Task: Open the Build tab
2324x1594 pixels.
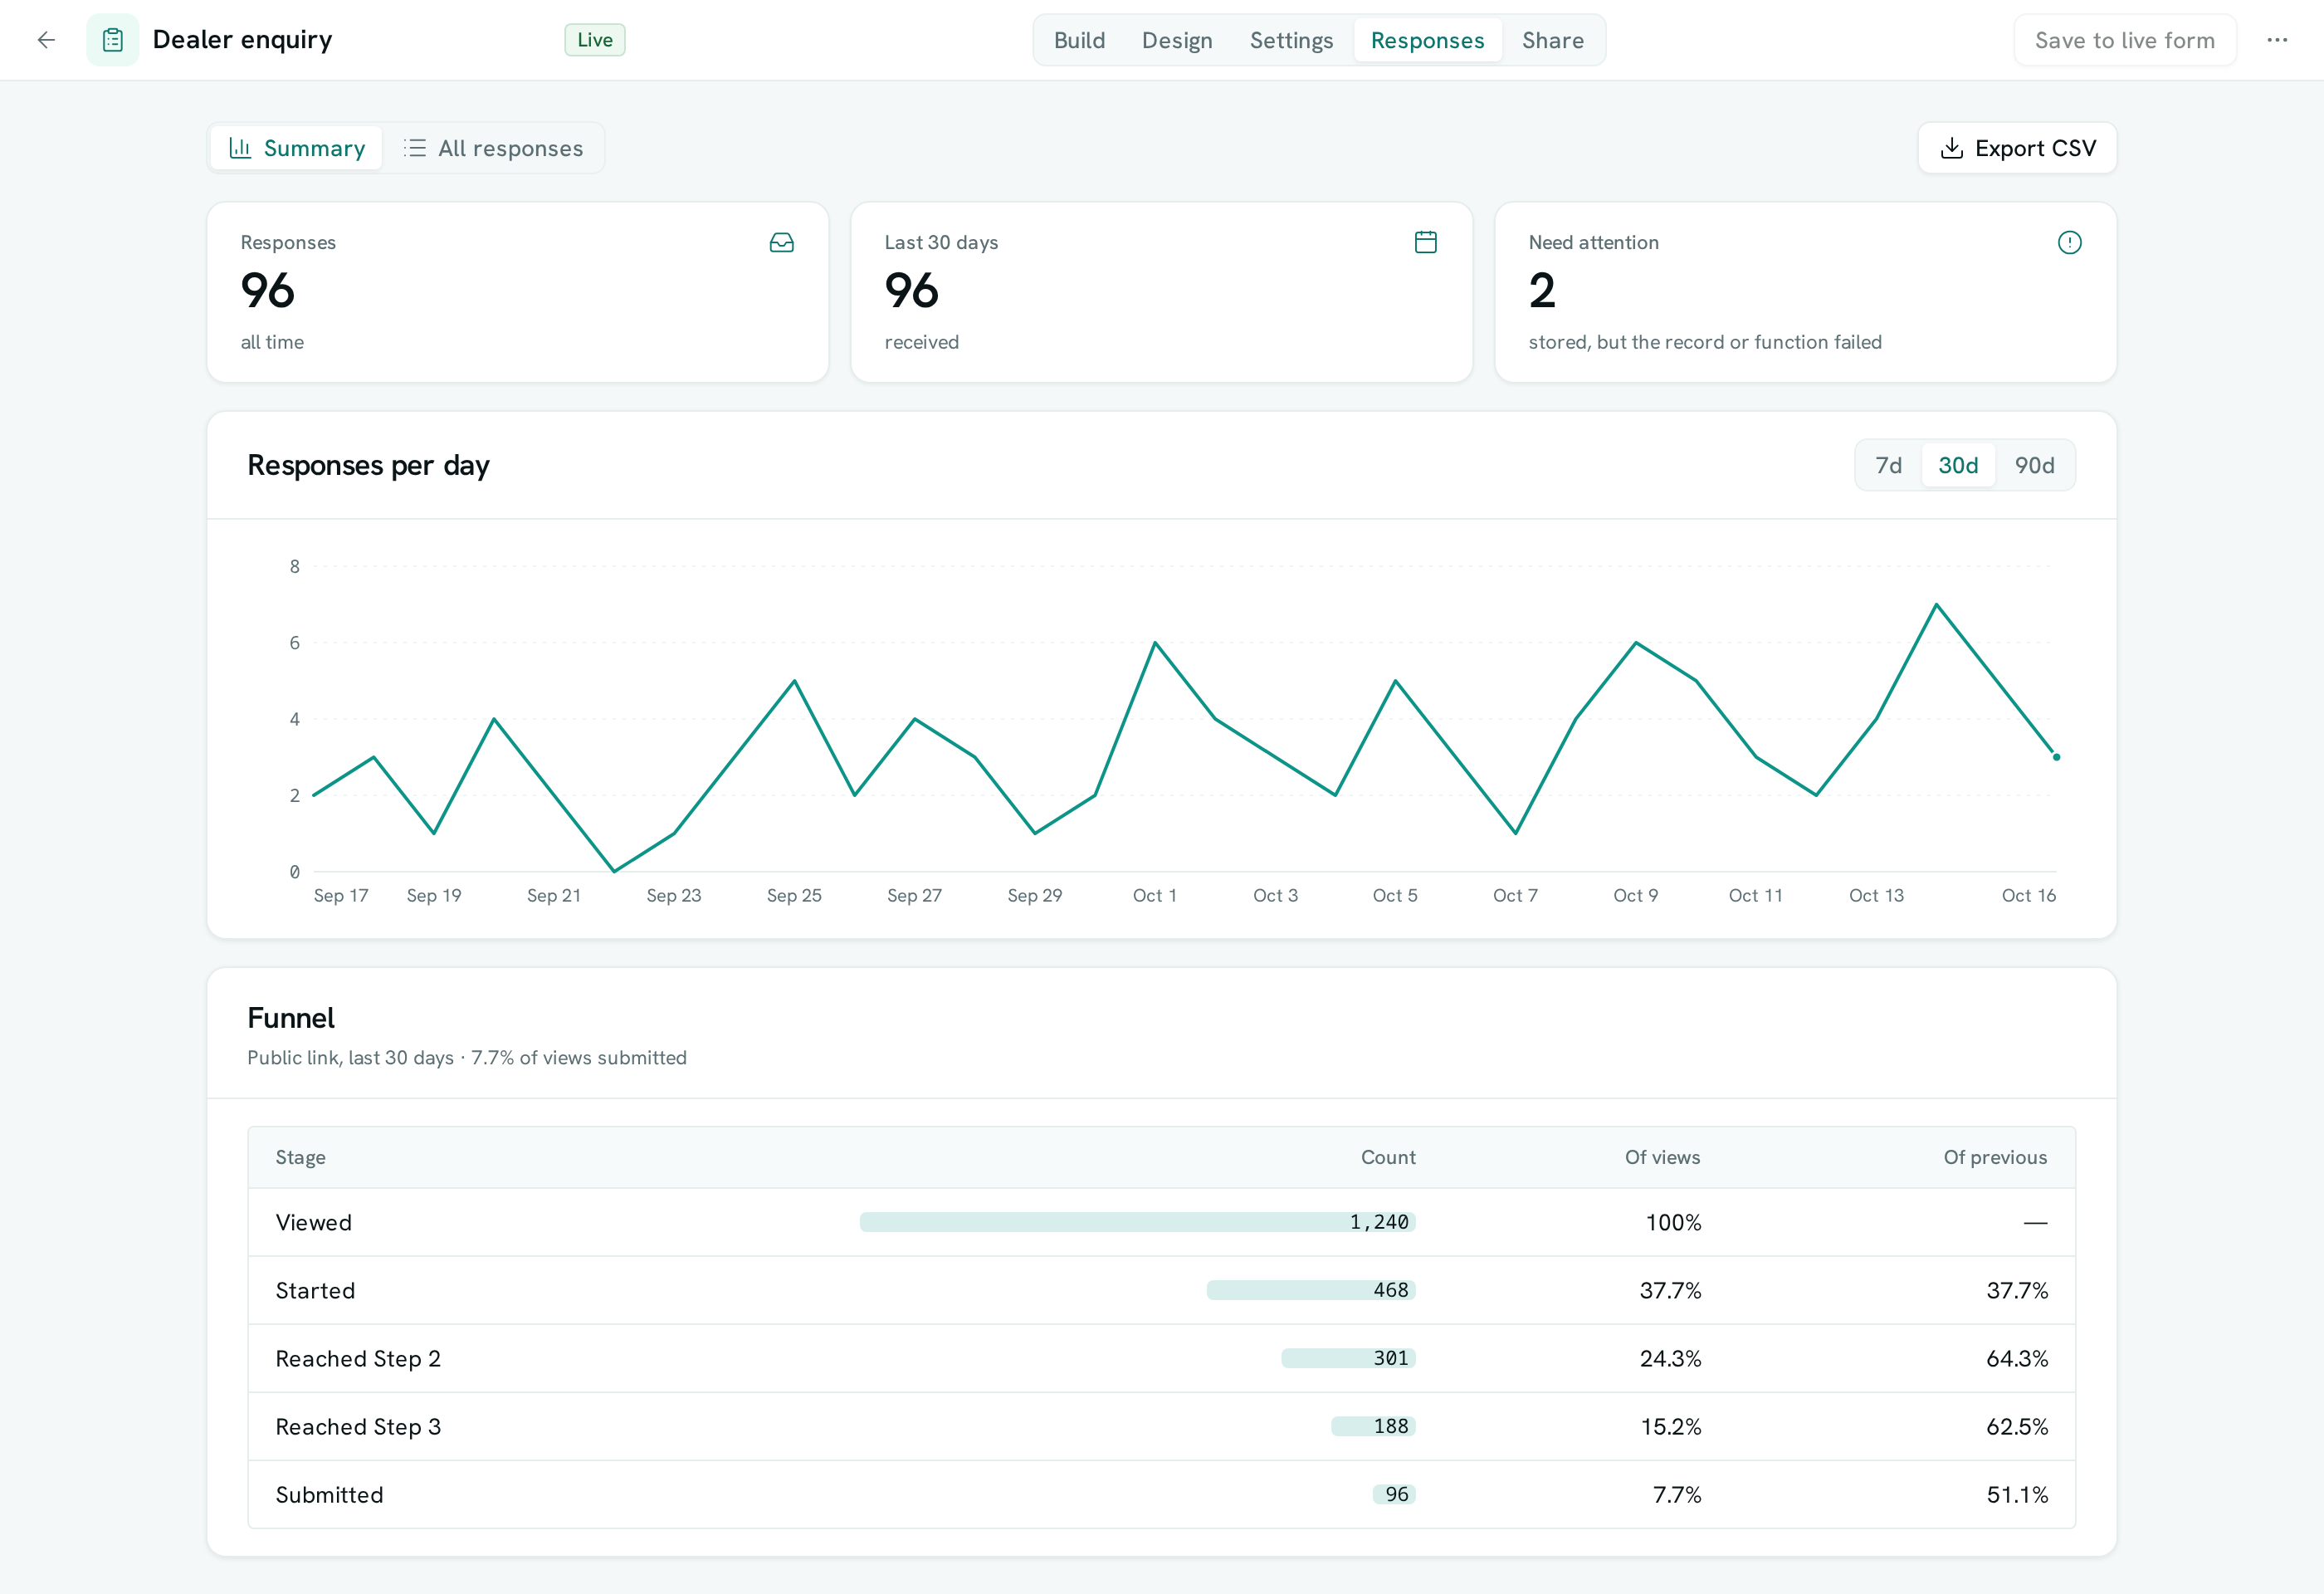Action: coord(1079,40)
